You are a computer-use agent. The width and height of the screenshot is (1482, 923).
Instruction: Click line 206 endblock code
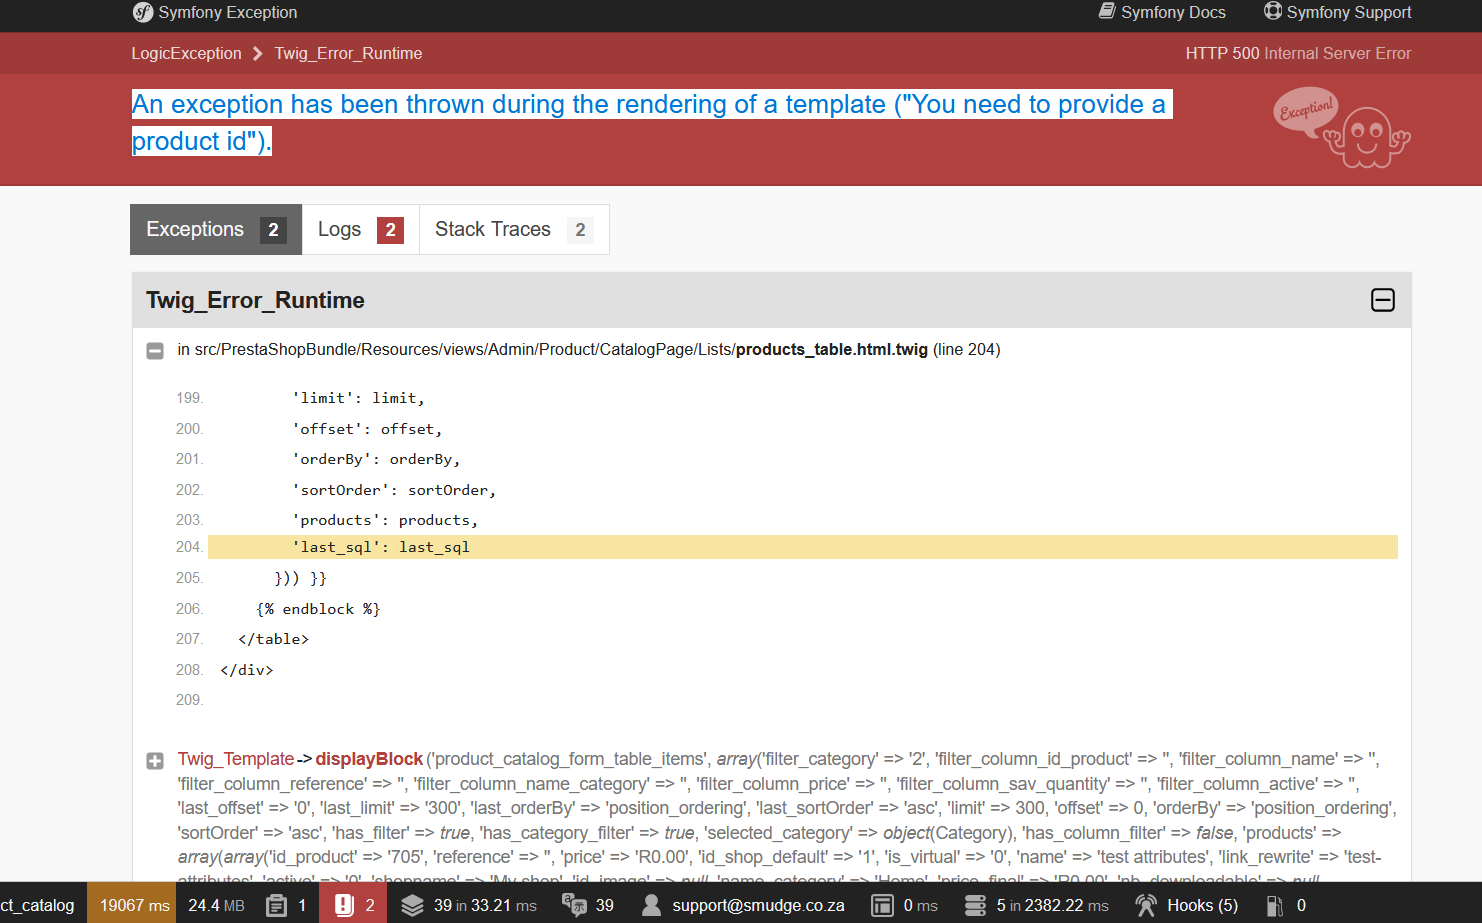[318, 609]
